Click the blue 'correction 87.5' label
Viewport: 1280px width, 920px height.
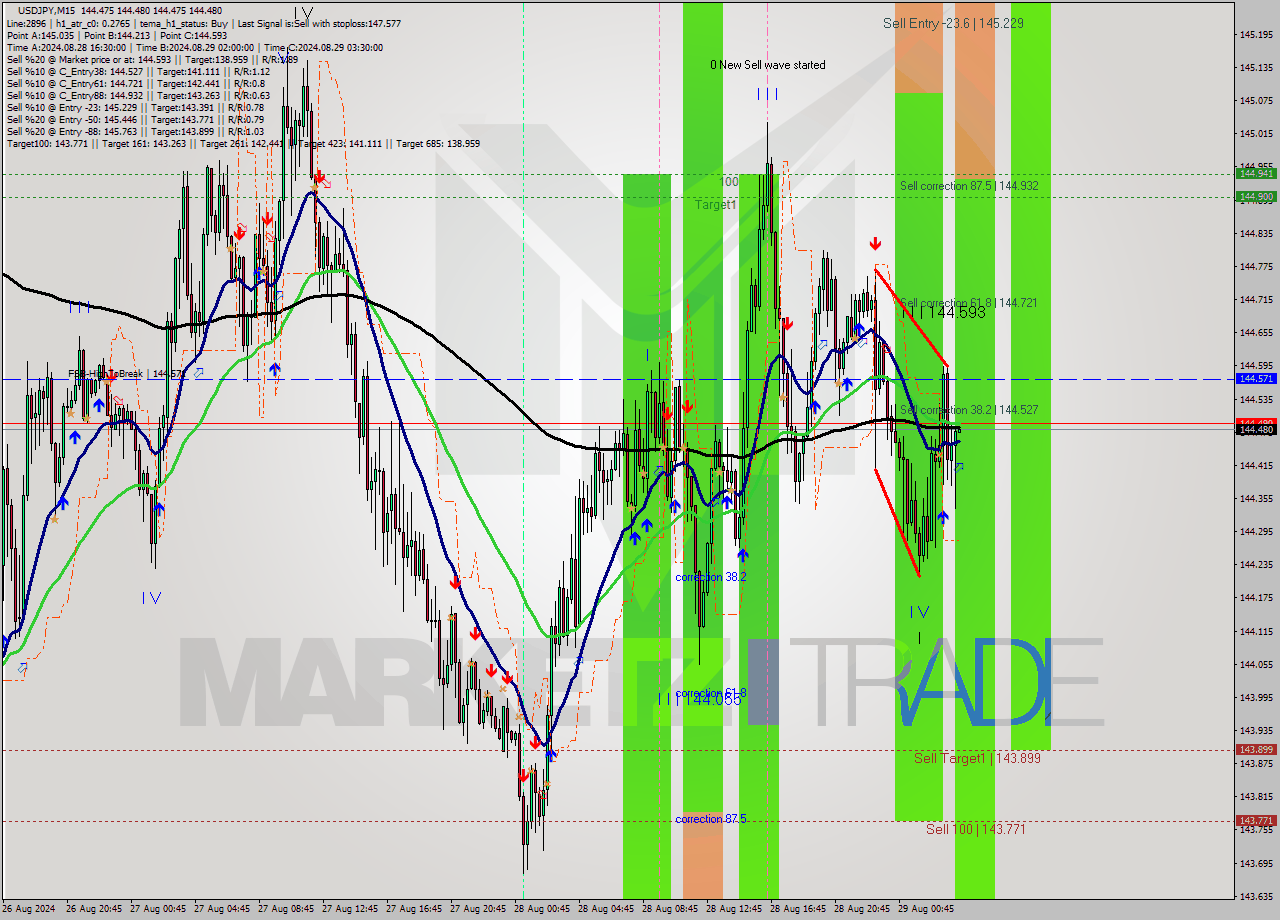711,819
